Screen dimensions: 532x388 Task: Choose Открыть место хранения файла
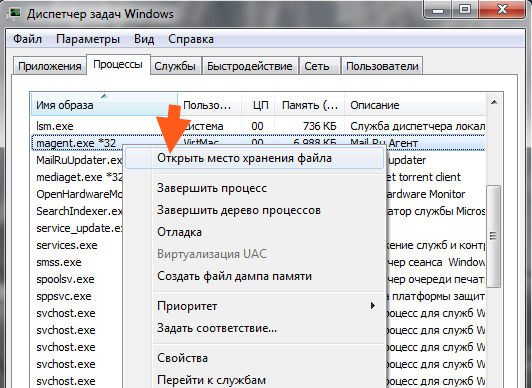(x=254, y=158)
